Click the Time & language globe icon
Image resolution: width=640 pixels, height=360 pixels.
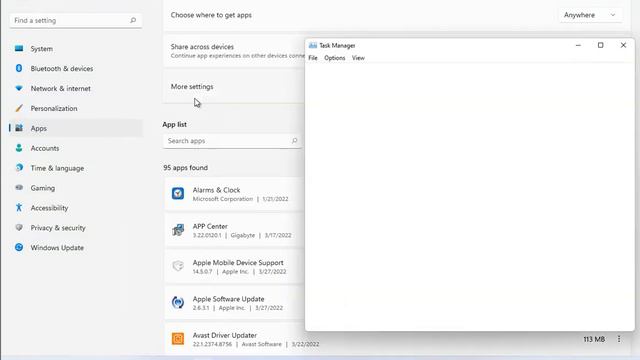(x=19, y=168)
